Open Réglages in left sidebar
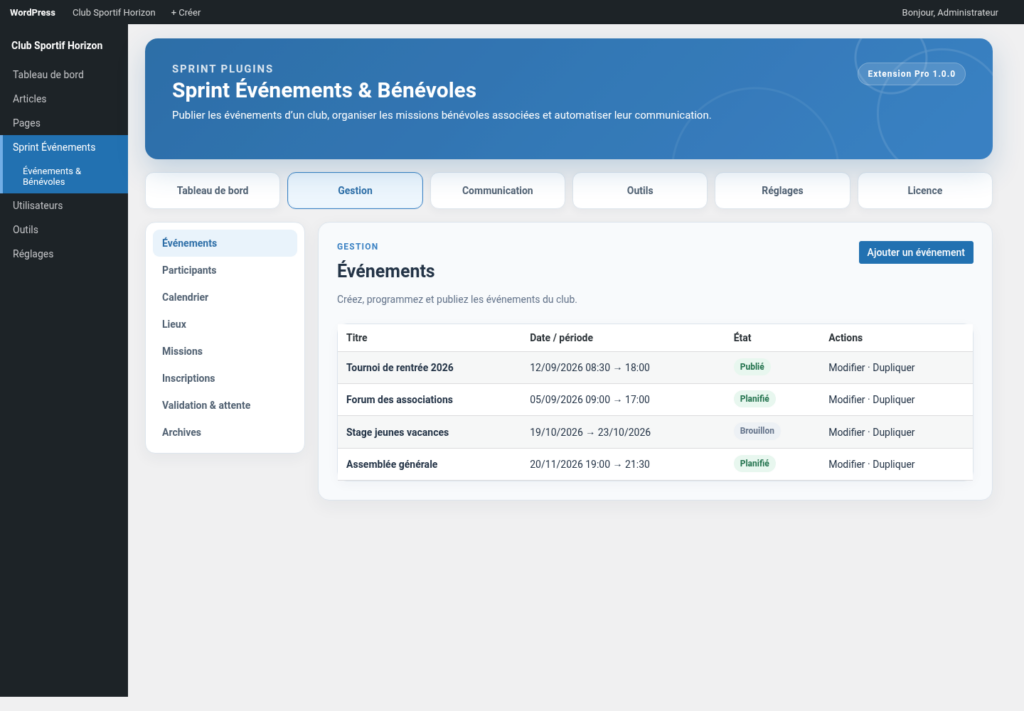 (64, 253)
